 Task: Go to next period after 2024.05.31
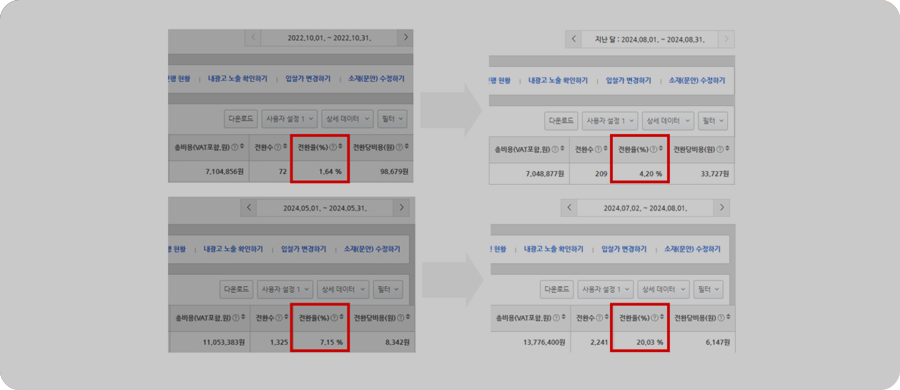401,208
